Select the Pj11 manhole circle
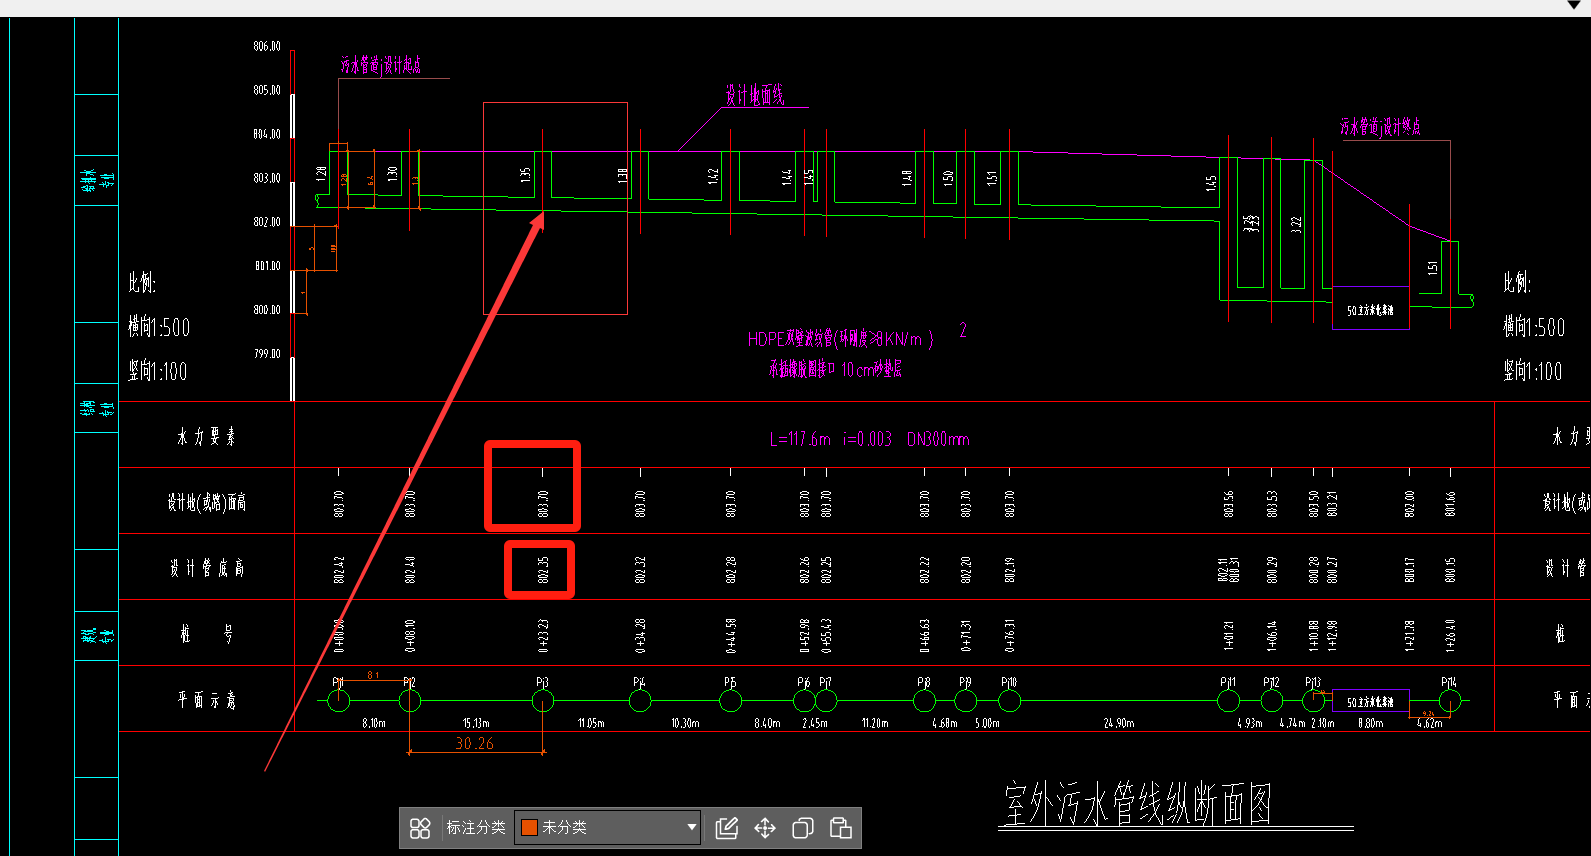Viewport: 1591px width, 856px height. point(1229,700)
